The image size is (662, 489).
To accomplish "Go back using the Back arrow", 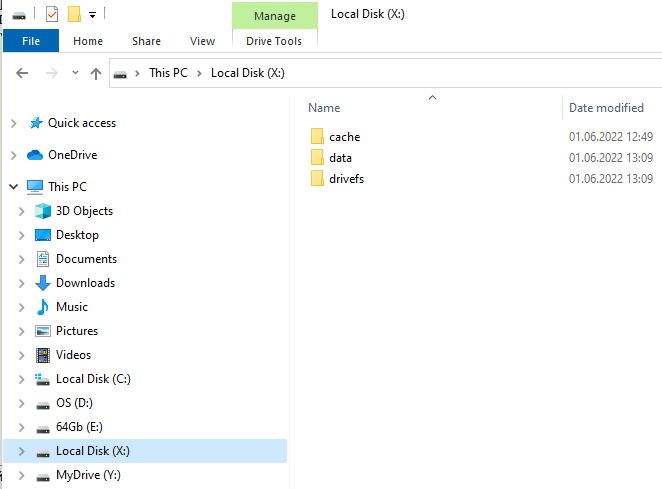I will pos(22,73).
